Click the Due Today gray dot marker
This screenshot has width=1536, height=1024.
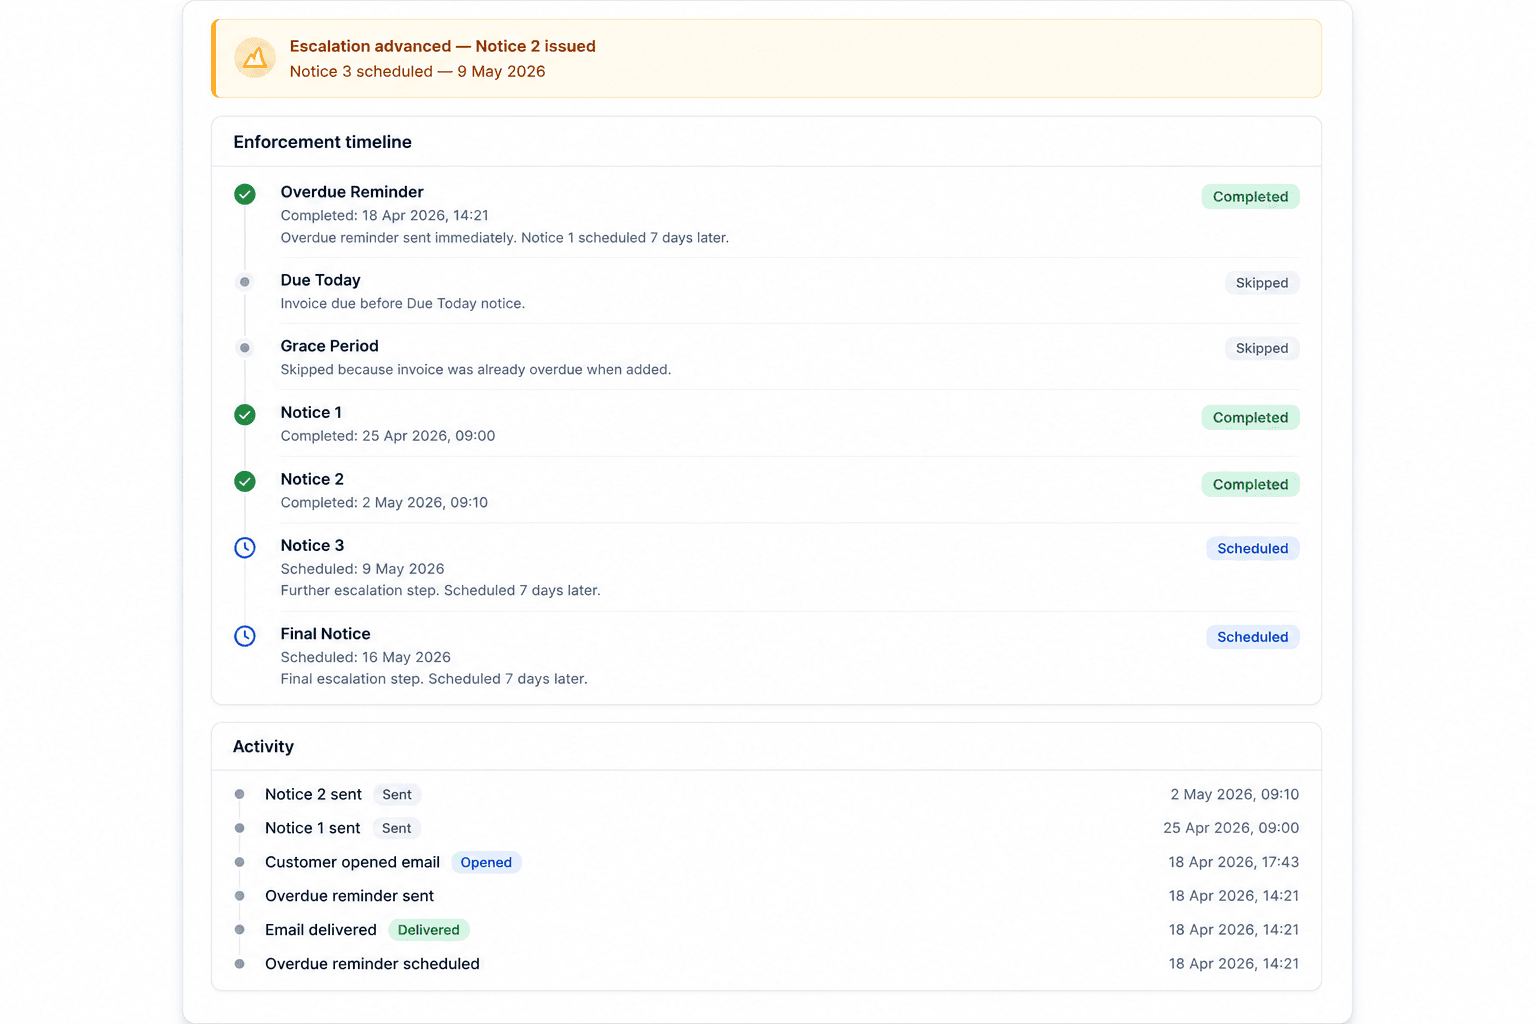[245, 282]
